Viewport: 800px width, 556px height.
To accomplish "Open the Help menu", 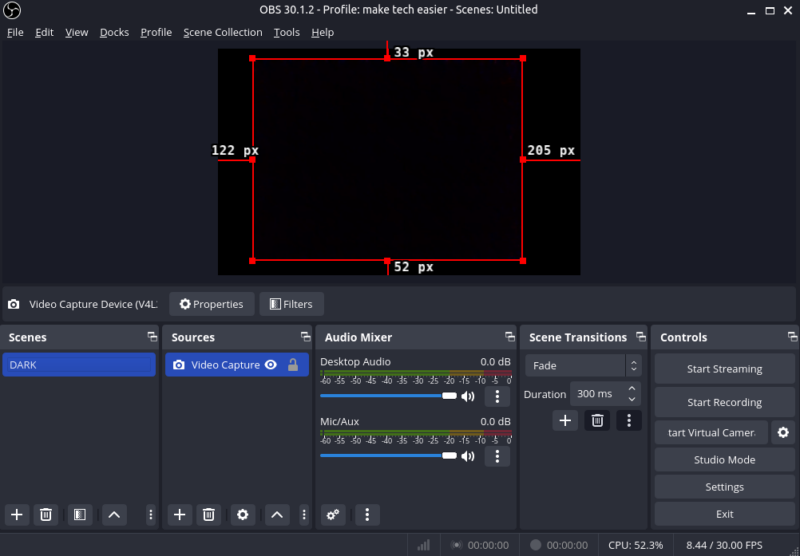I will [322, 32].
